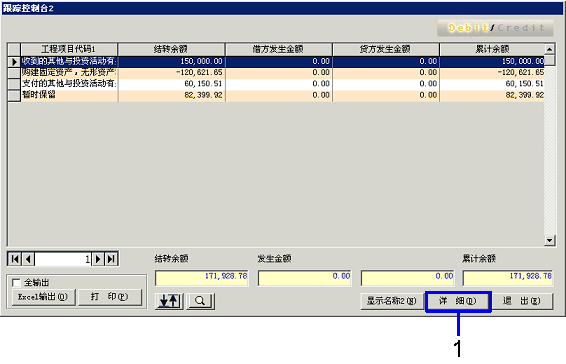Viewport: 566px width, 364px height.
Task: Click row selector arrow of the first row
Action: pyautogui.click(x=14, y=62)
